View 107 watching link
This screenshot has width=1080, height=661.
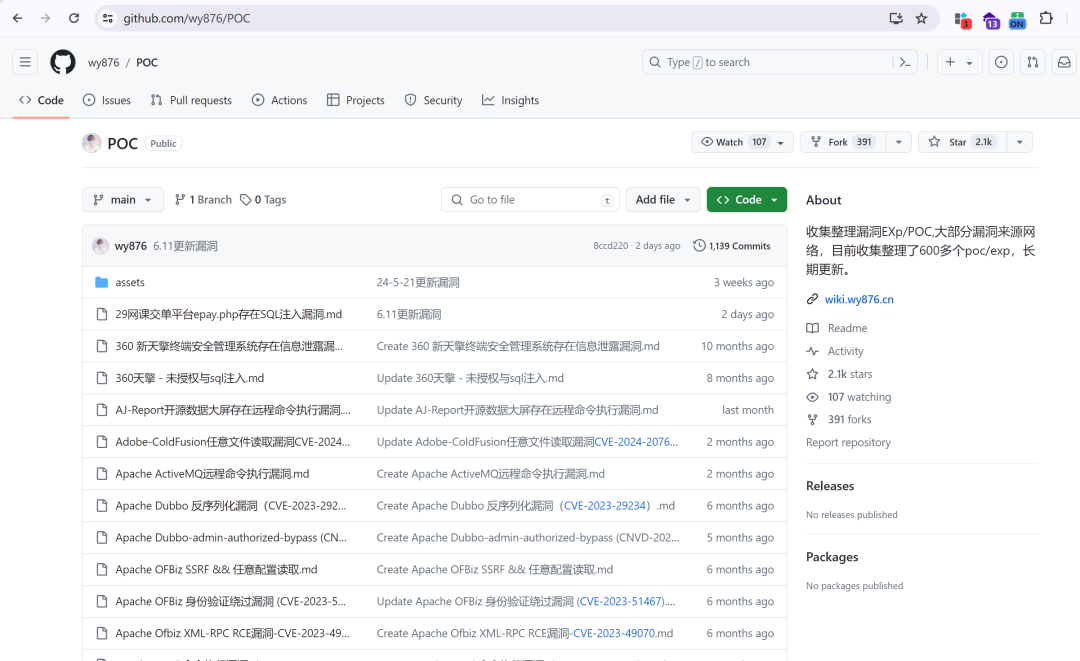pyautogui.click(x=859, y=397)
